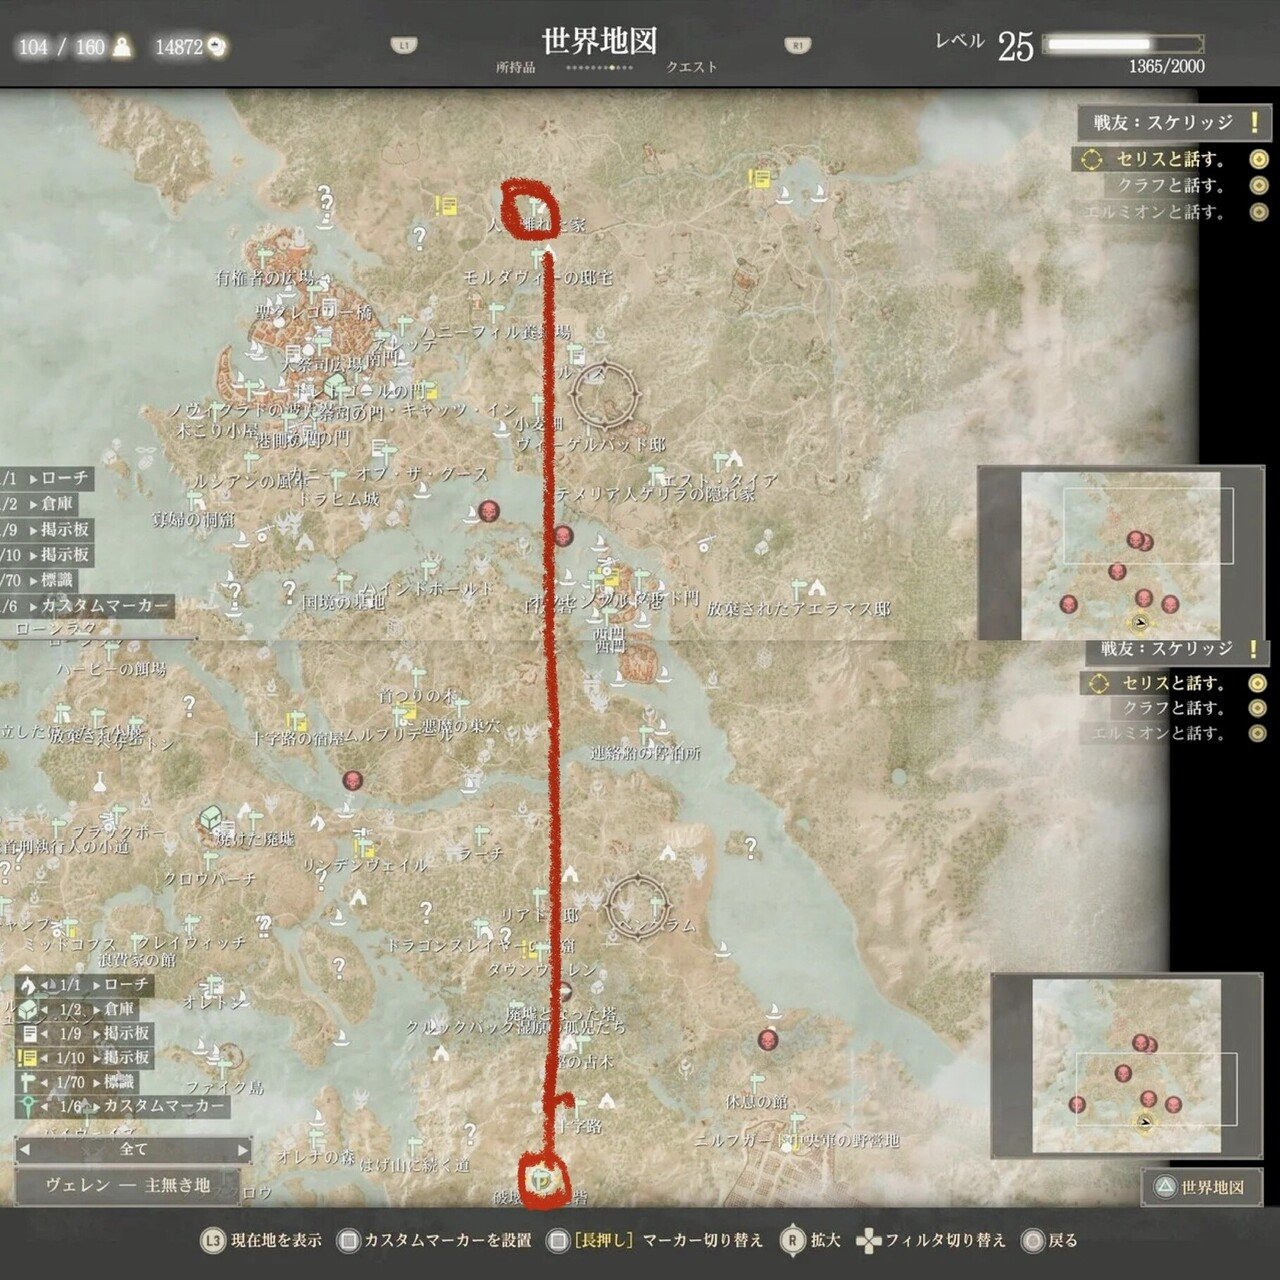This screenshot has width=1280, height=1280.
Task: Select the skull marker above 休息の館
Action: pyautogui.click(x=767, y=1040)
